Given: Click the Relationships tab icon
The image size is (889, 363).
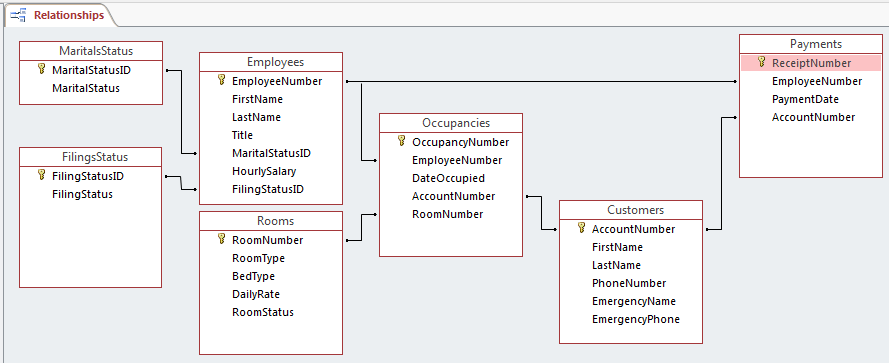Looking at the screenshot, I should 20,15.
